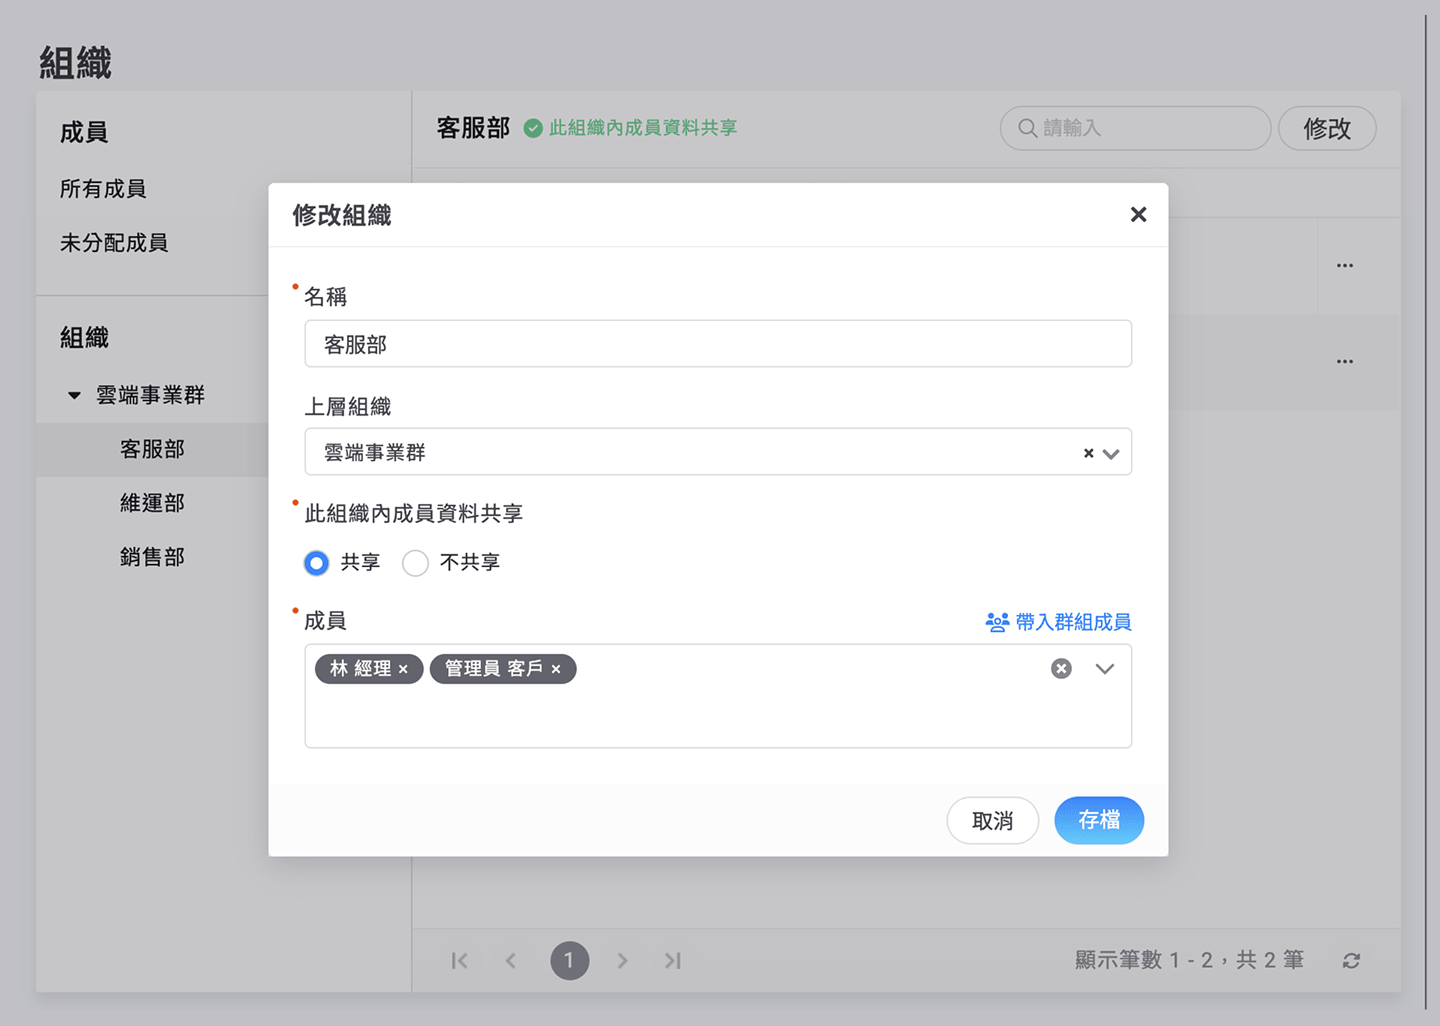Jump to last page with pagination icon
The width and height of the screenshot is (1440, 1026).
click(x=672, y=960)
